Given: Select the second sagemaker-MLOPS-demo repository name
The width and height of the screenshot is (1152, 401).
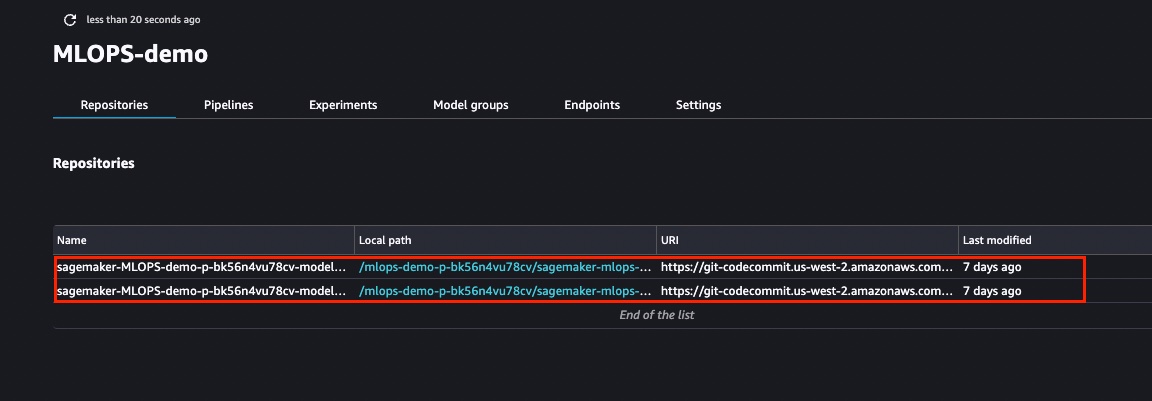Looking at the screenshot, I should pyautogui.click(x=201, y=291).
